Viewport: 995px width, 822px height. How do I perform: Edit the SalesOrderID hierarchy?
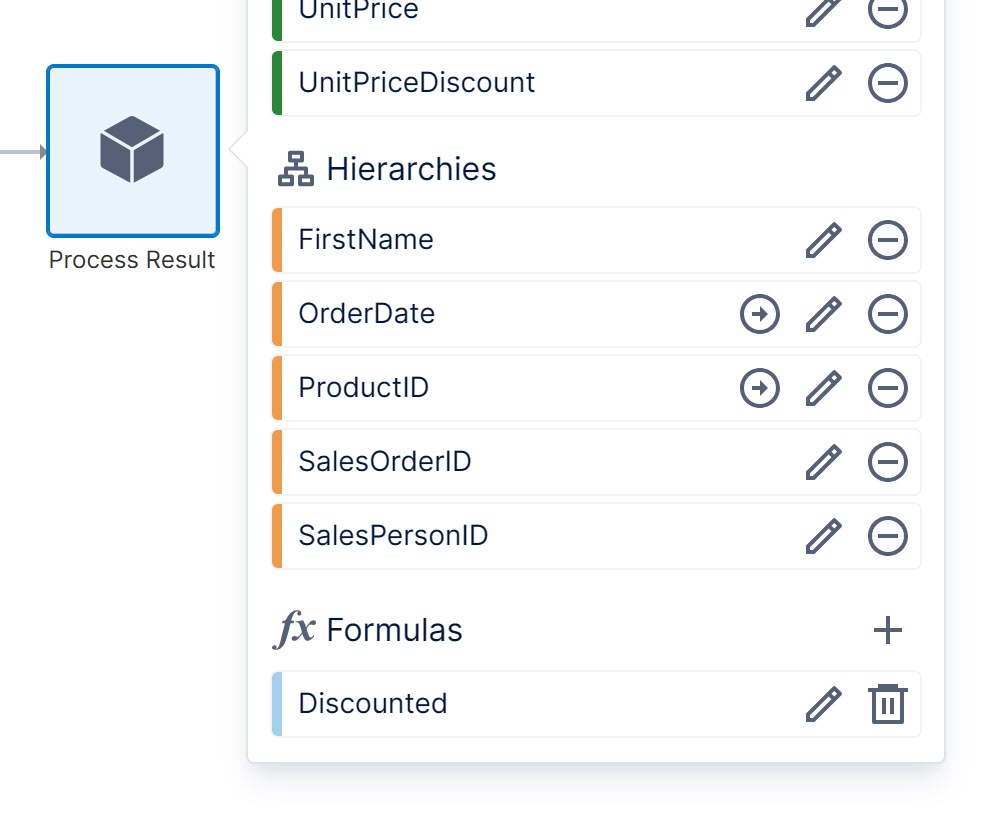point(822,461)
